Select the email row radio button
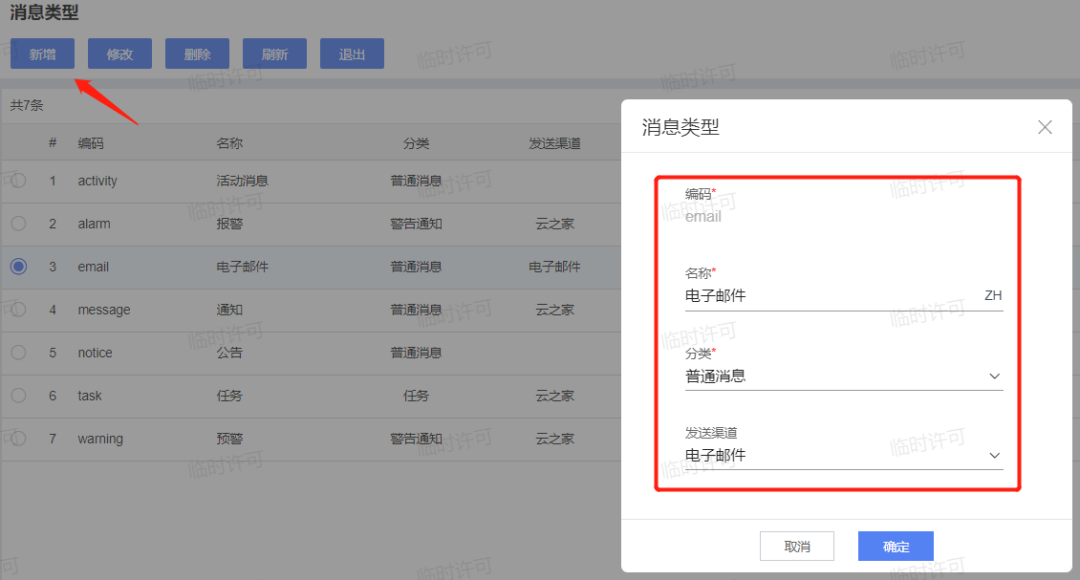The height and width of the screenshot is (580, 1080). point(19,267)
